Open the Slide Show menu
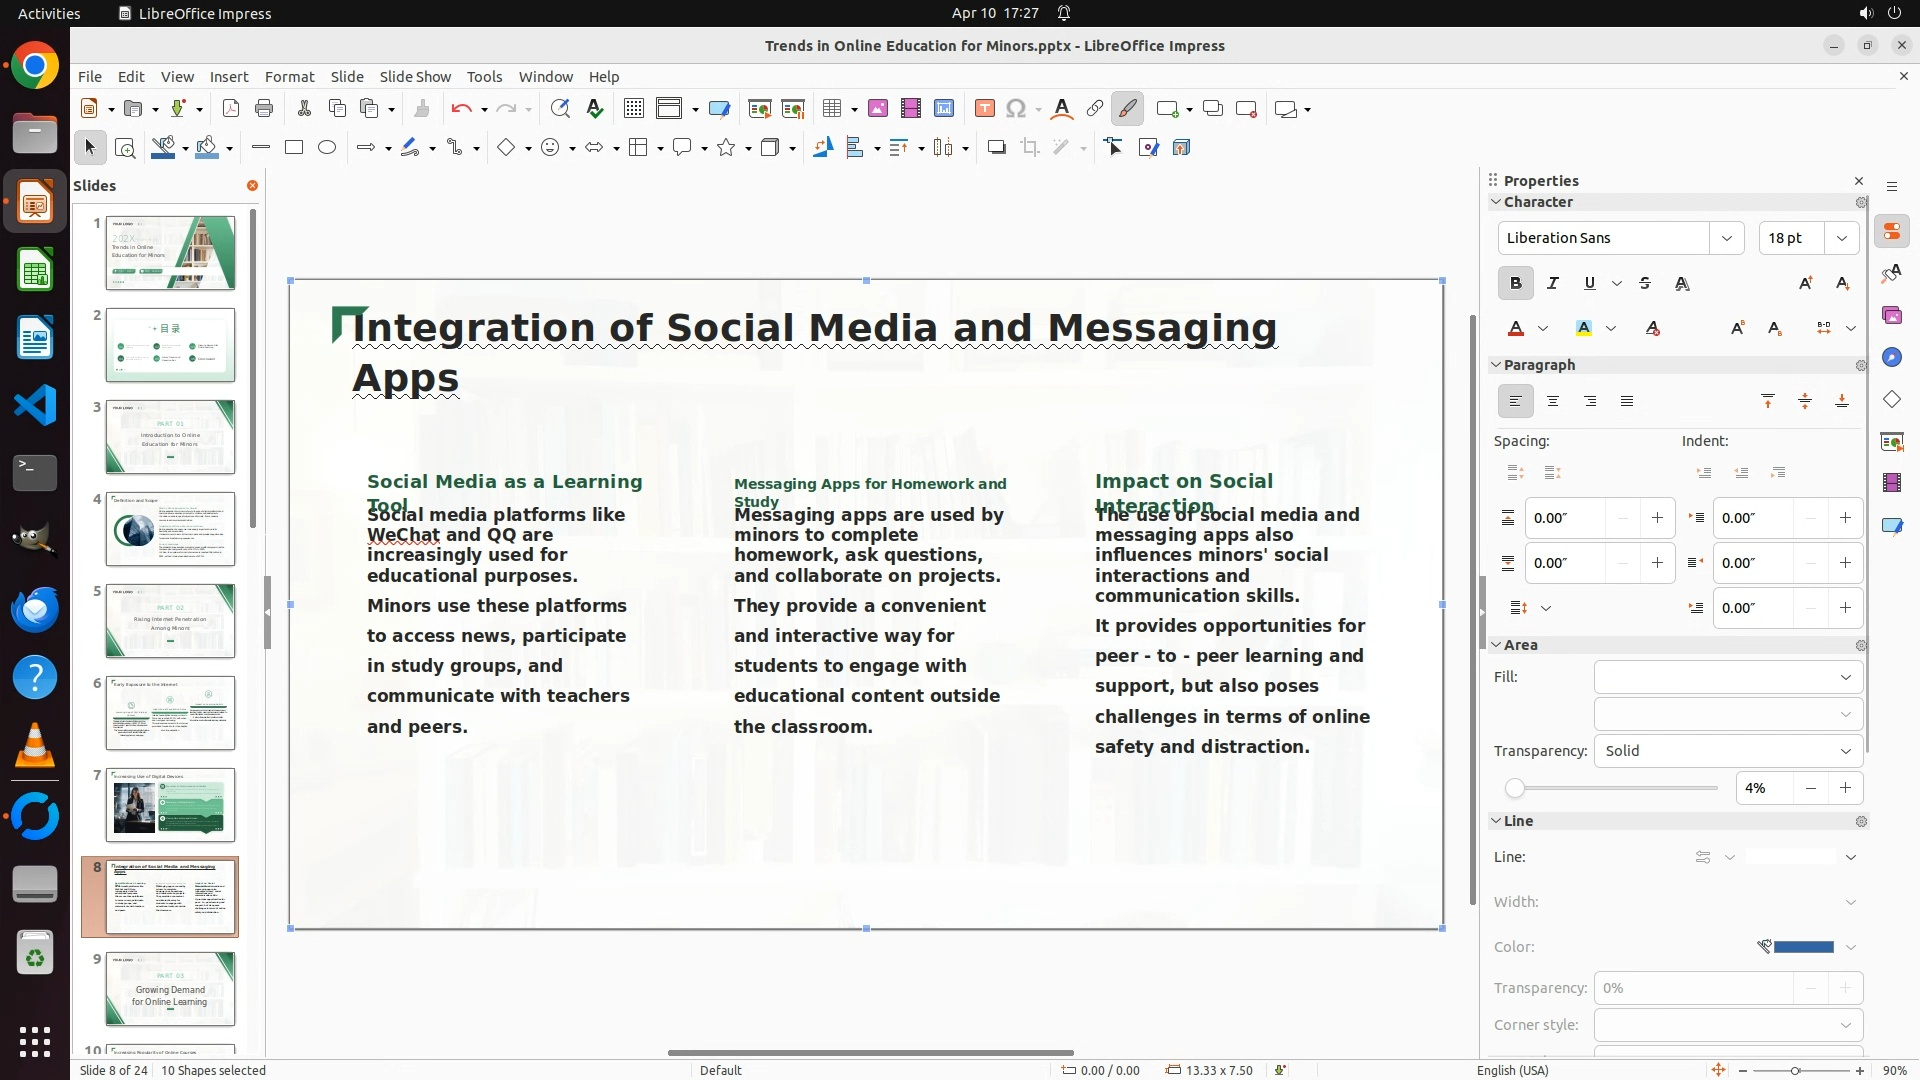The image size is (1920, 1080). [x=415, y=77]
